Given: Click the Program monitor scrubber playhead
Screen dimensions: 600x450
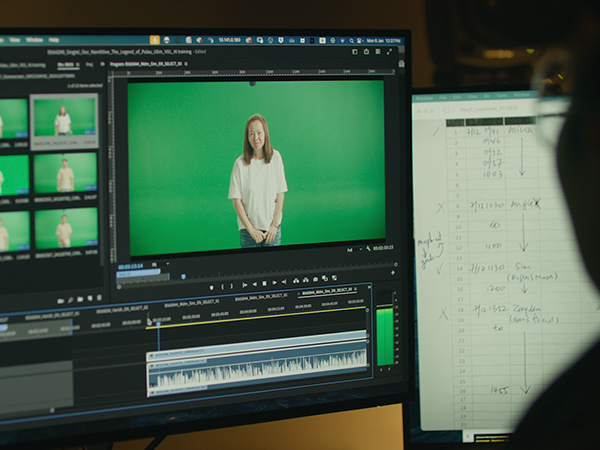Looking at the screenshot, I should pos(183,276).
